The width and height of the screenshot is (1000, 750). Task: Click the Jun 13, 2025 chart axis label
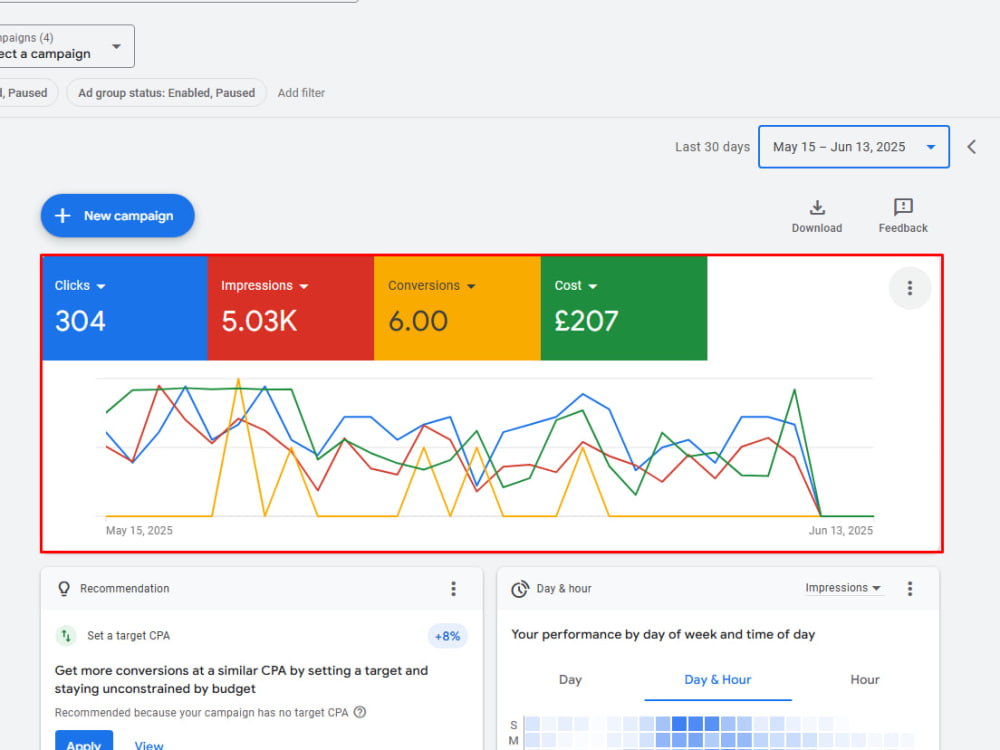click(x=841, y=531)
